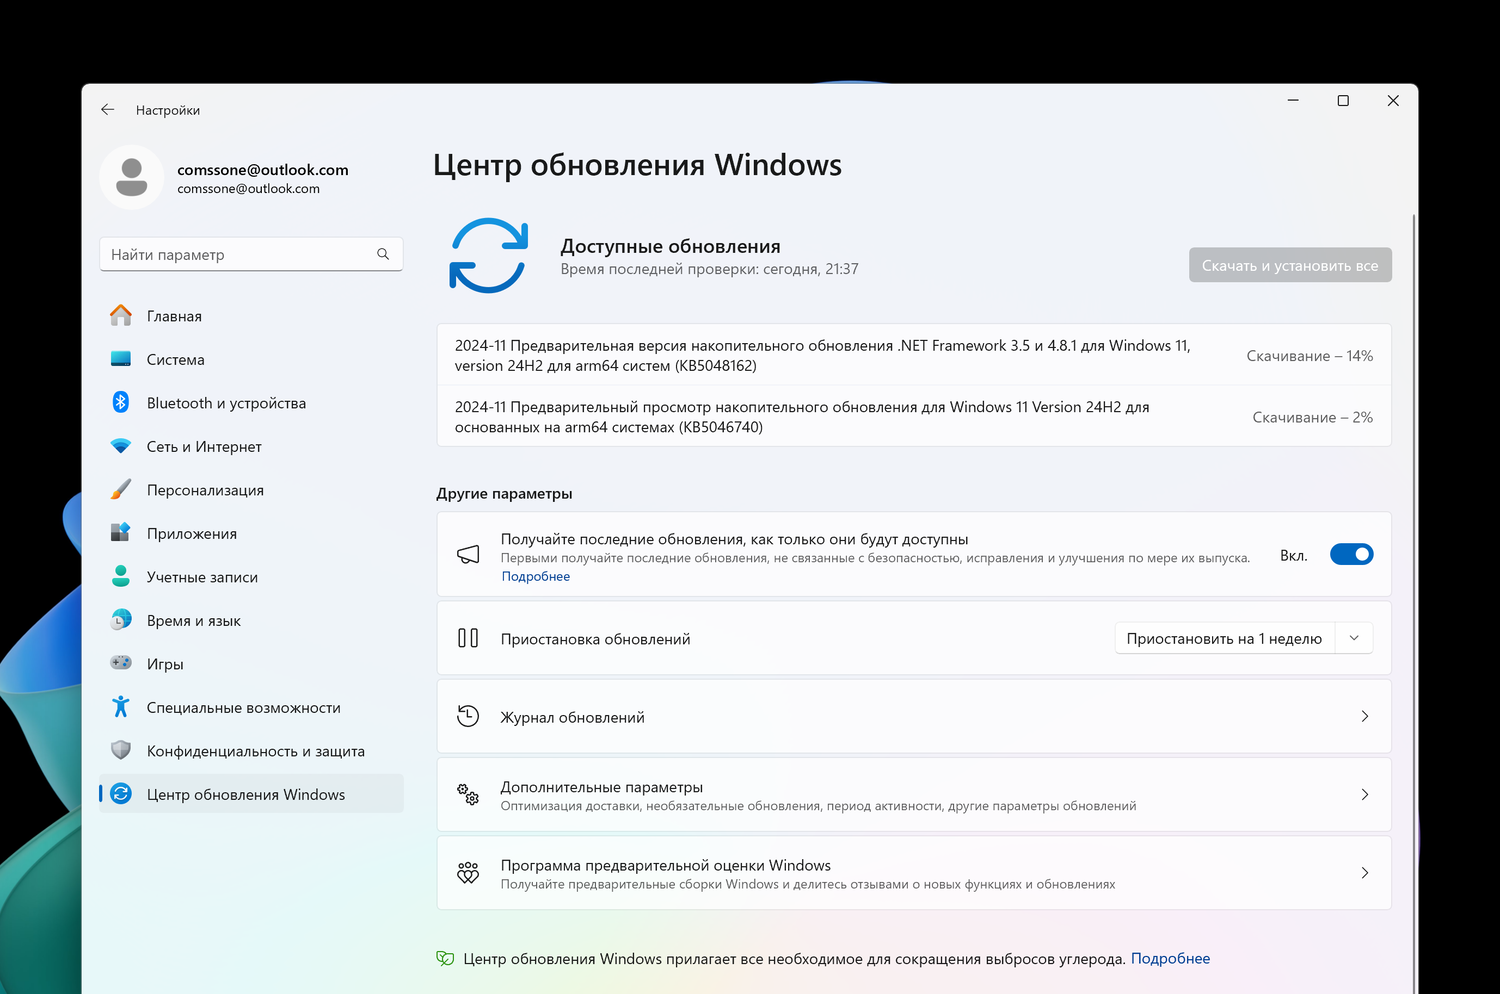Open Учетные записи settings
The height and width of the screenshot is (994, 1500).
251,576
